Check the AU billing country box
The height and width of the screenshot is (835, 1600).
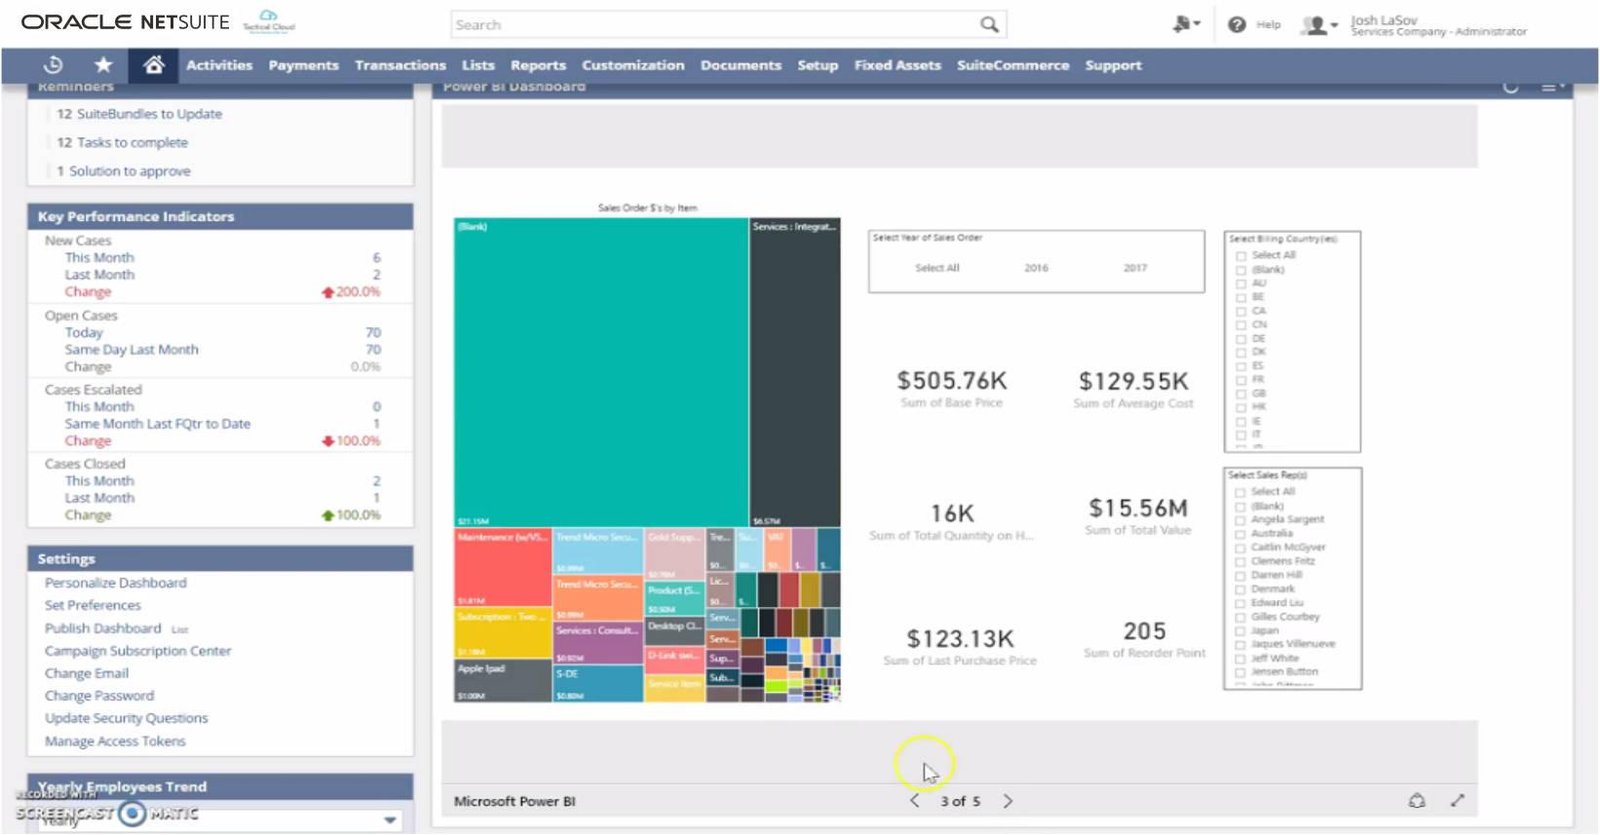1241,284
